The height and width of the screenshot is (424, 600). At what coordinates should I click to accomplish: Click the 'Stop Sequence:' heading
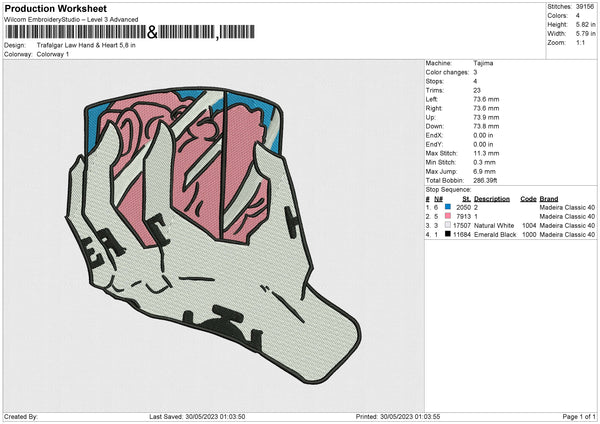pyautogui.click(x=448, y=190)
